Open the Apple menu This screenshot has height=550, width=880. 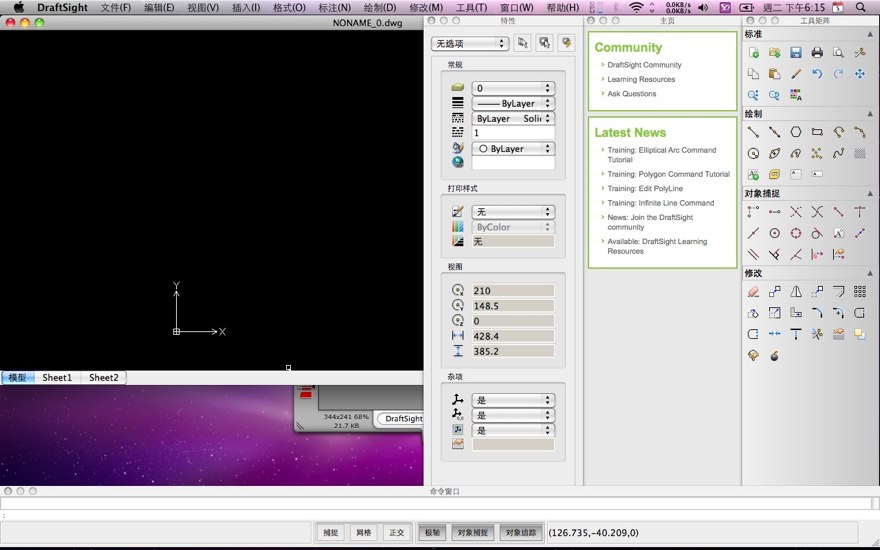19,7
